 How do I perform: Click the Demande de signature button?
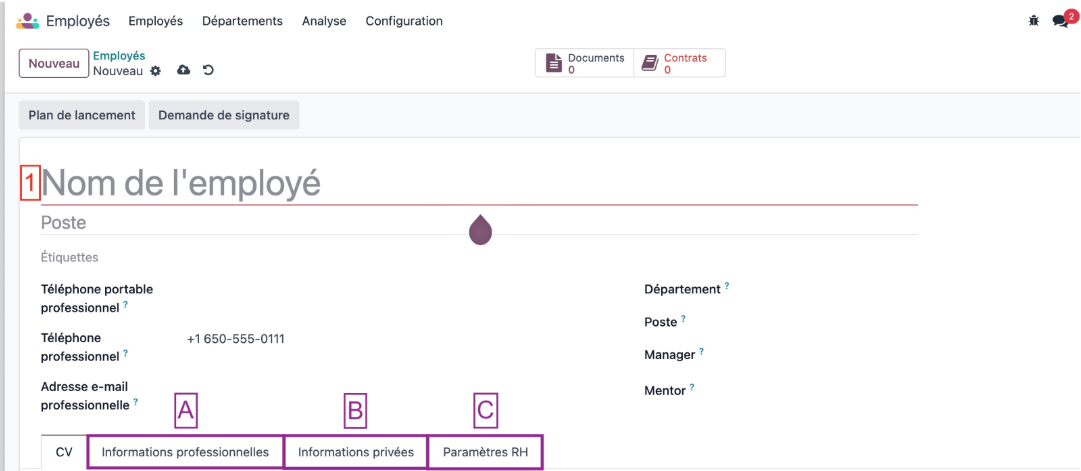coord(224,115)
